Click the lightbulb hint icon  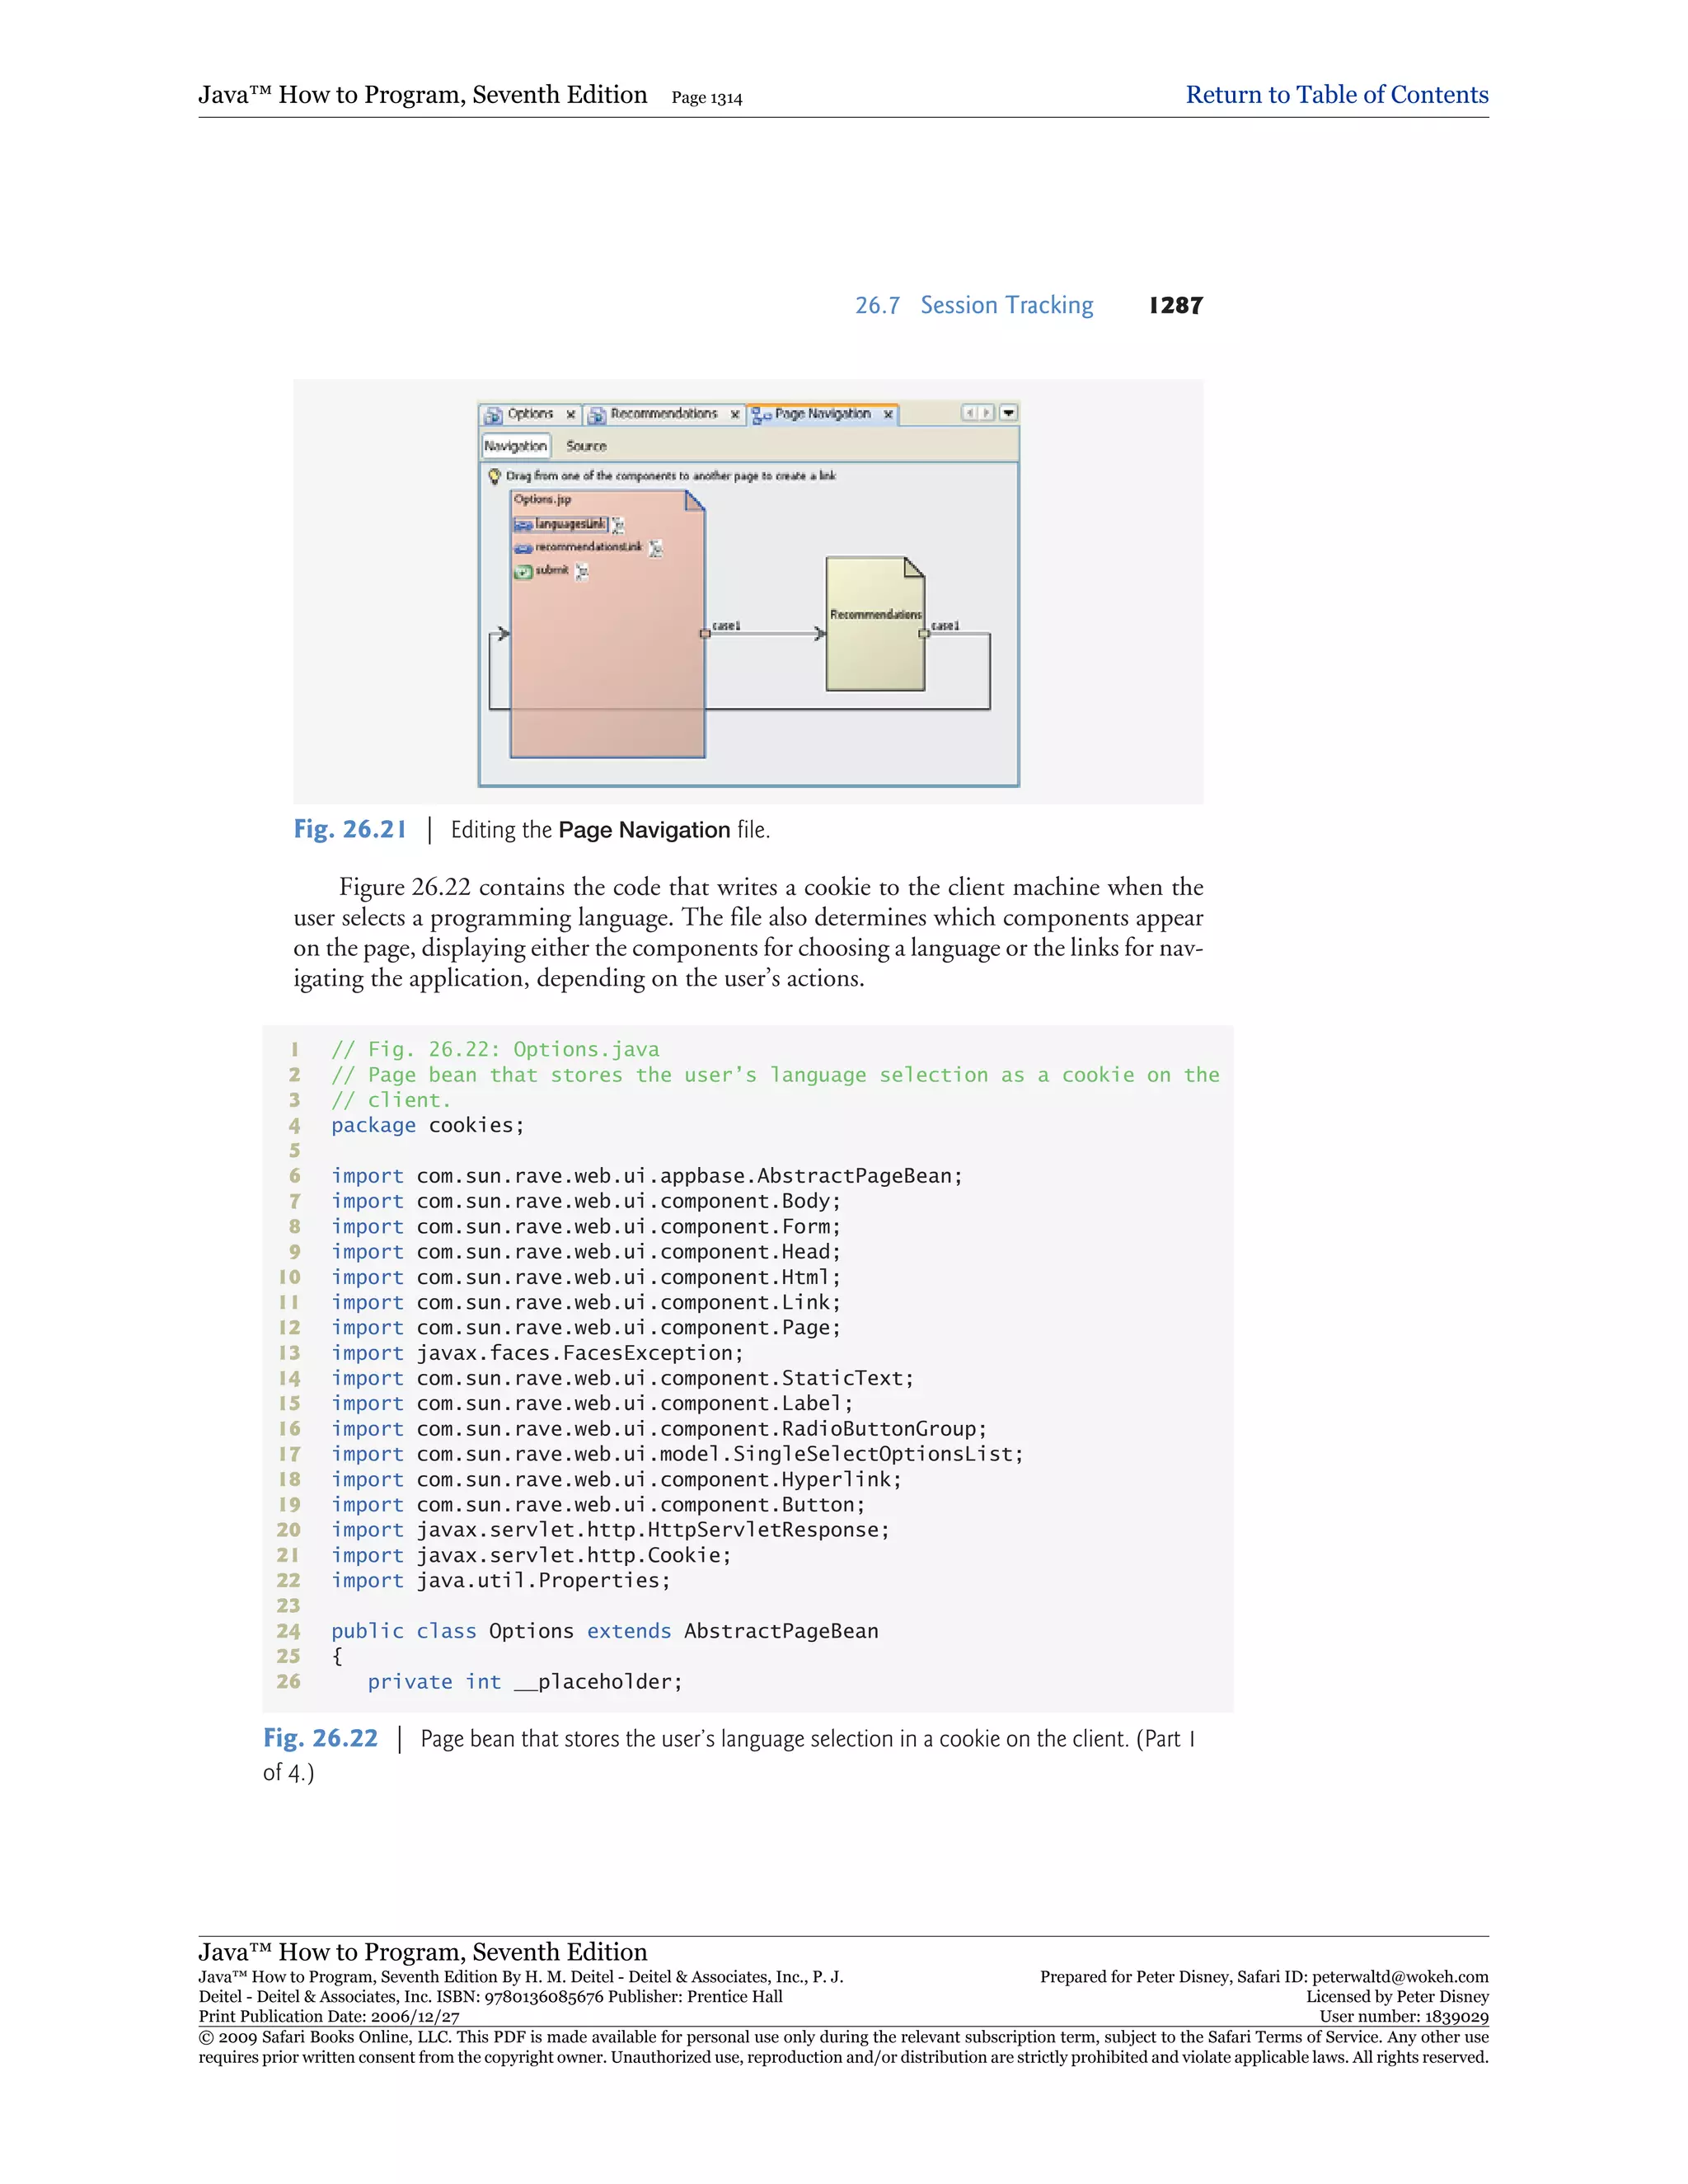[494, 476]
